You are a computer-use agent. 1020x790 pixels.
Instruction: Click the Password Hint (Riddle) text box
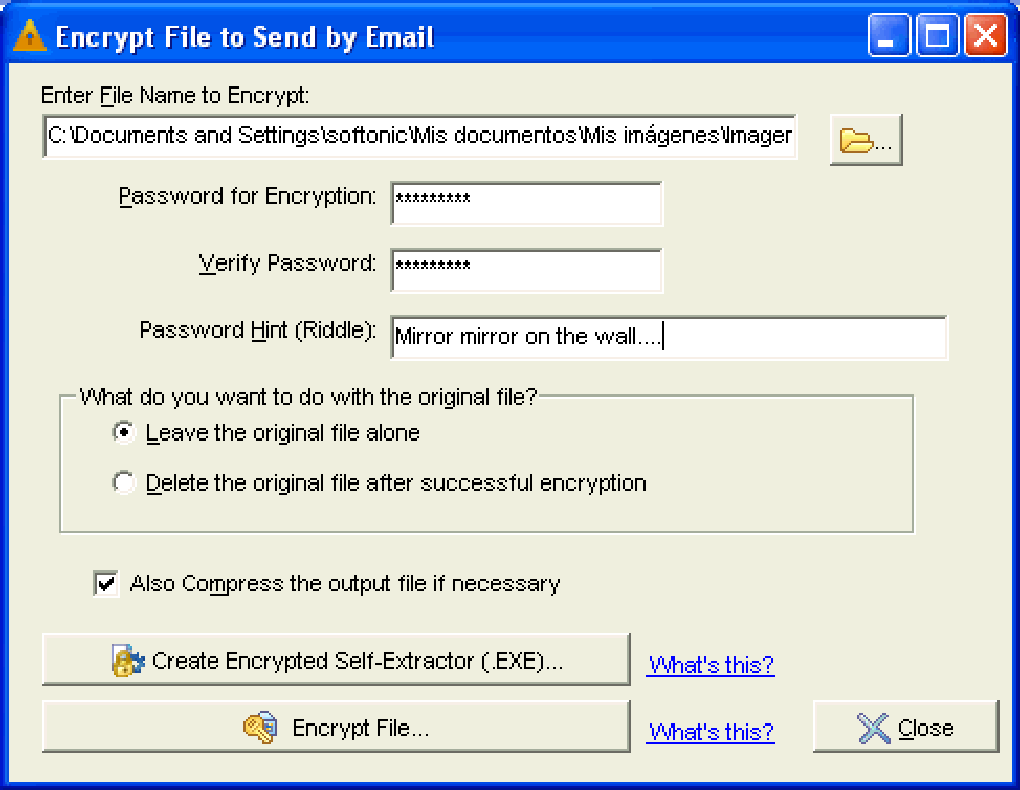point(668,337)
